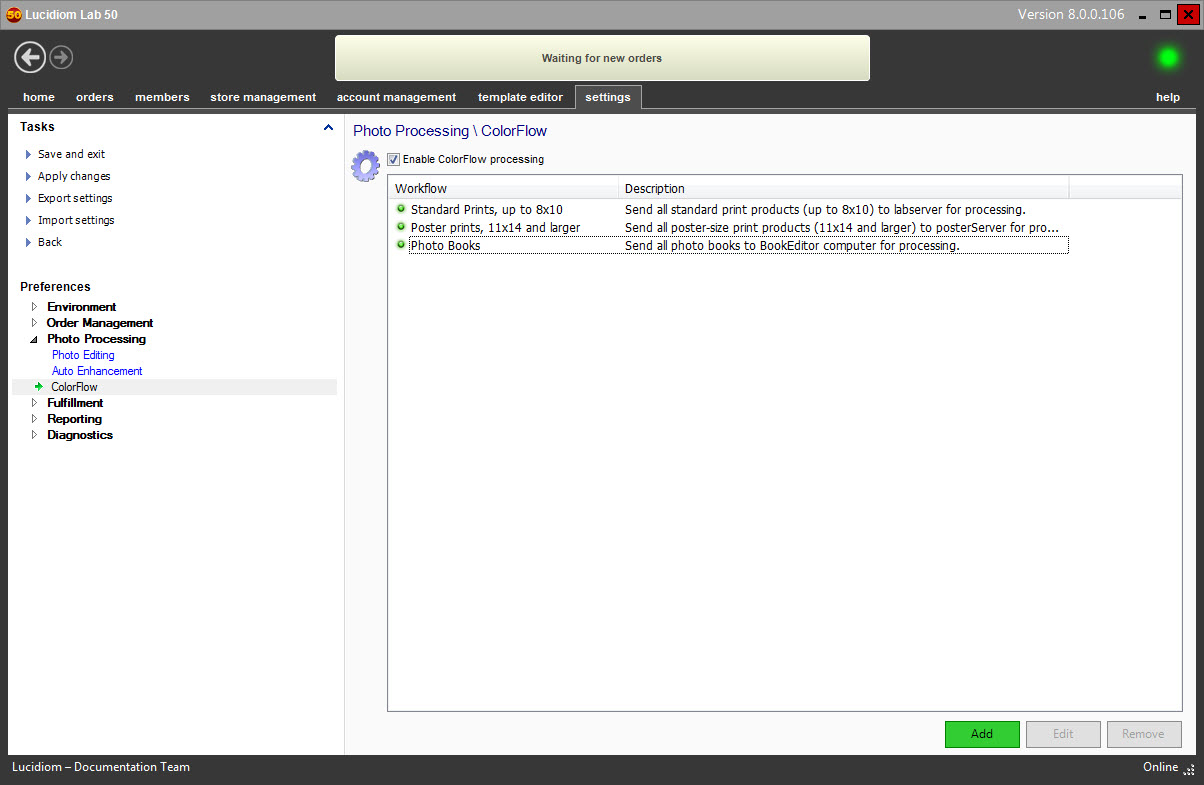1204x785 pixels.
Task: Click the green arrow beside ColorFlow
Action: (39, 386)
